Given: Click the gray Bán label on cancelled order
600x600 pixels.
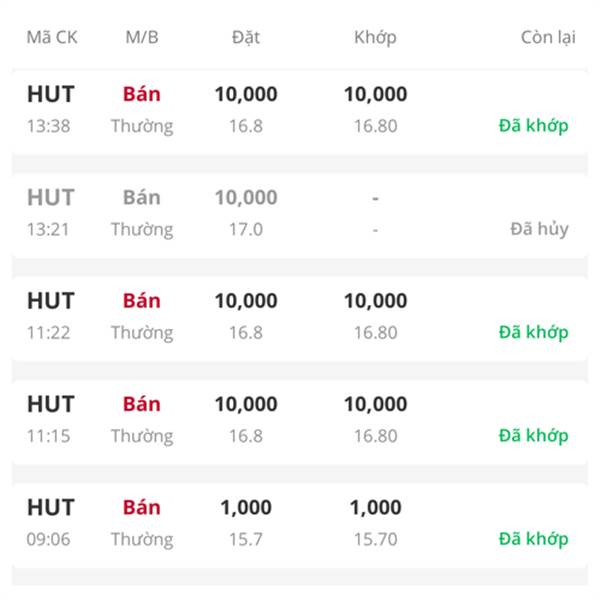Looking at the screenshot, I should pyautogui.click(x=142, y=197).
